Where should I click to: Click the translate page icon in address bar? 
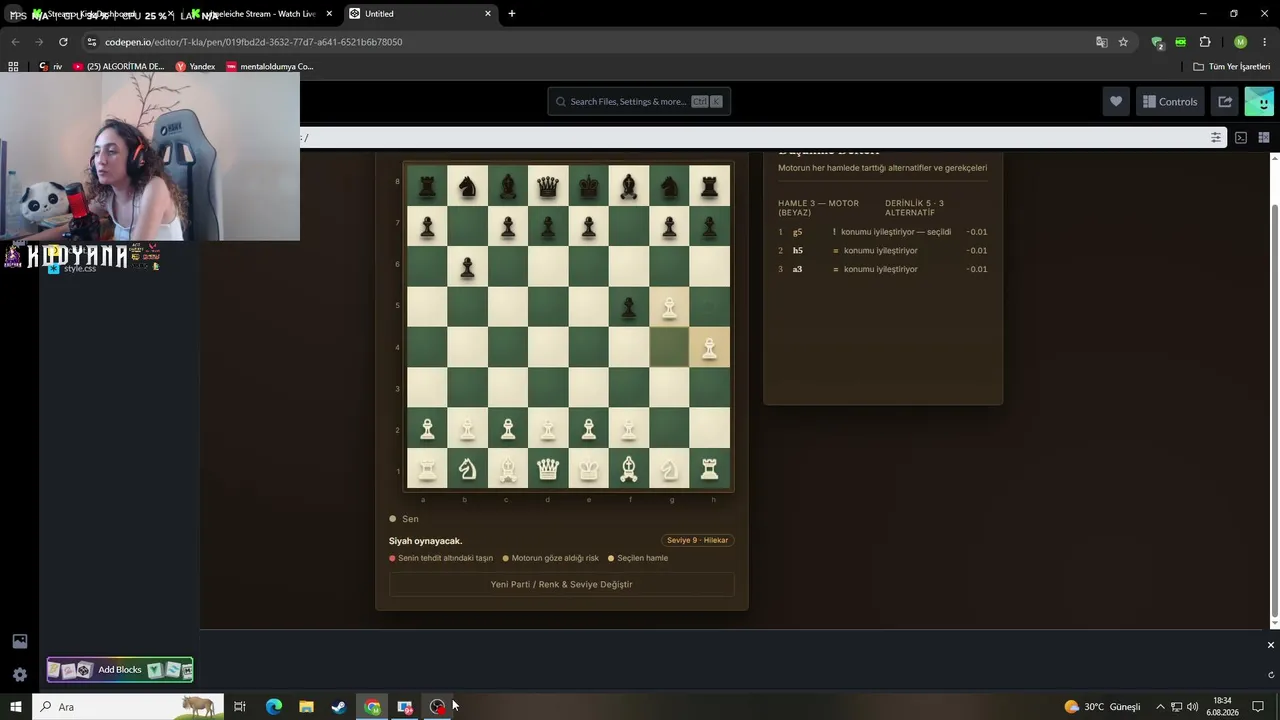(x=1101, y=42)
